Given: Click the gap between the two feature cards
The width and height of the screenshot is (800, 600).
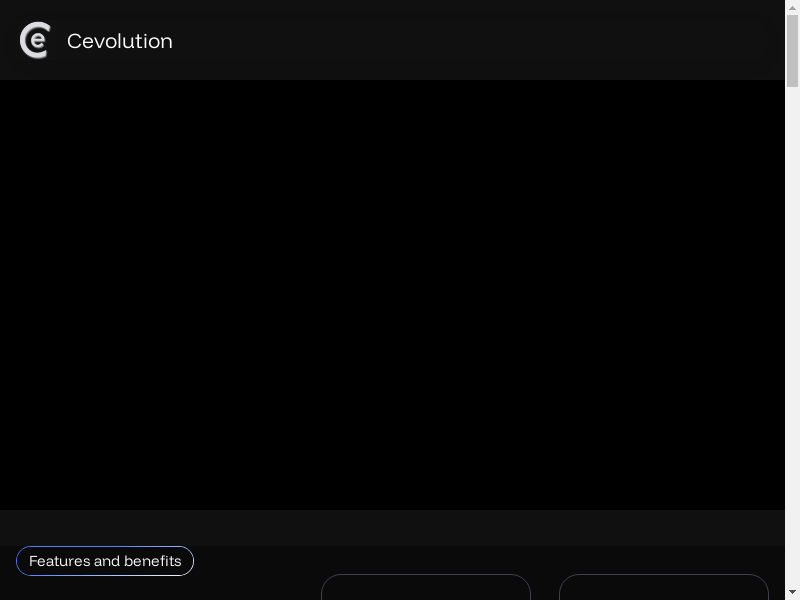Looking at the screenshot, I should (545, 588).
